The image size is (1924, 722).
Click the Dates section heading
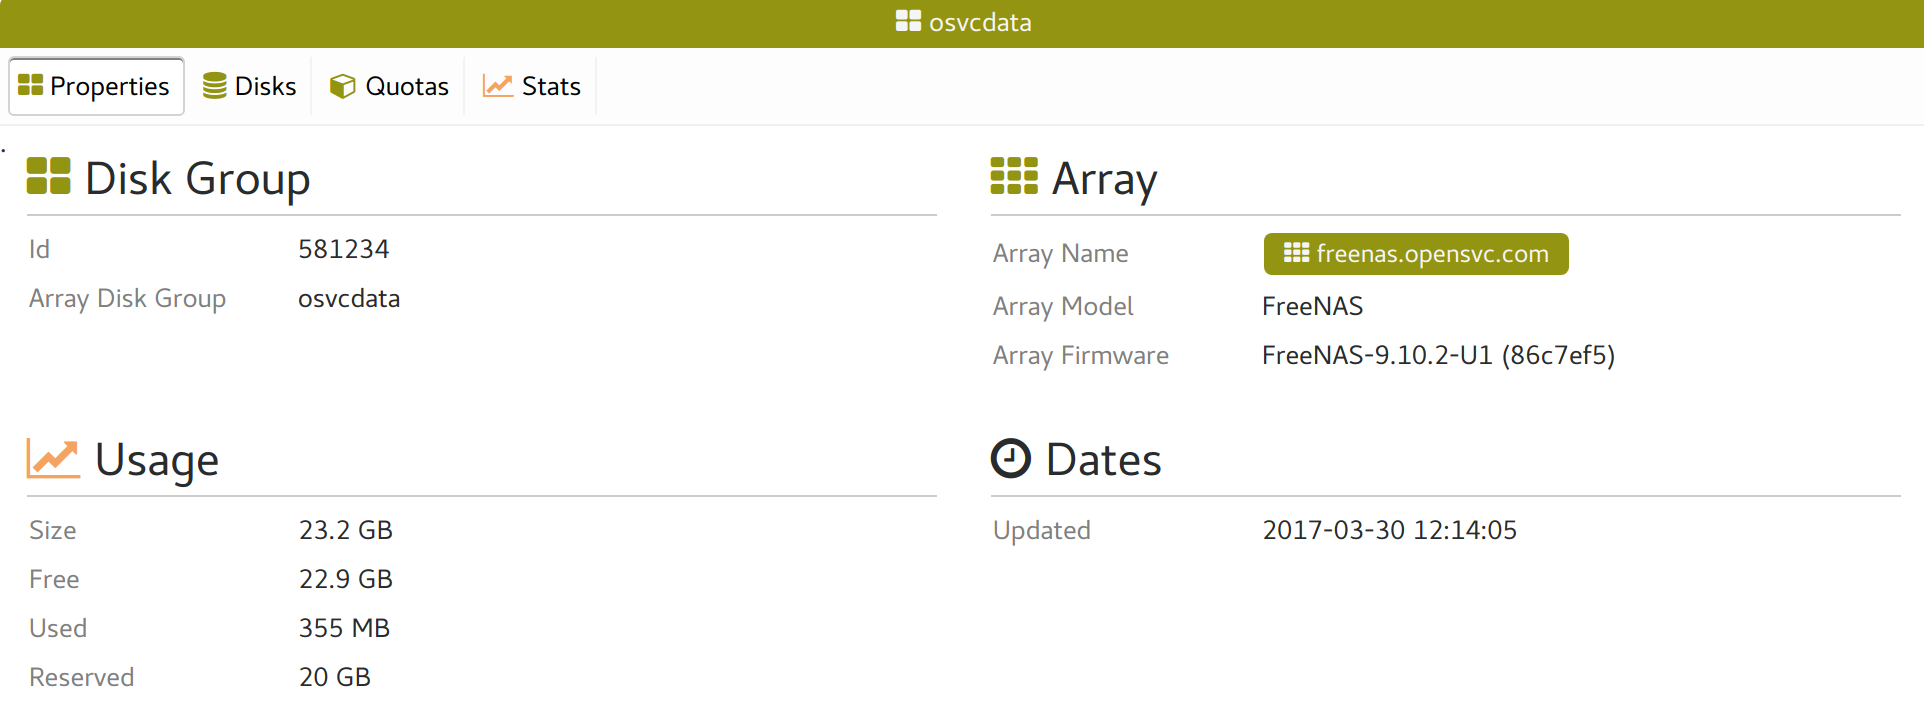(1103, 459)
